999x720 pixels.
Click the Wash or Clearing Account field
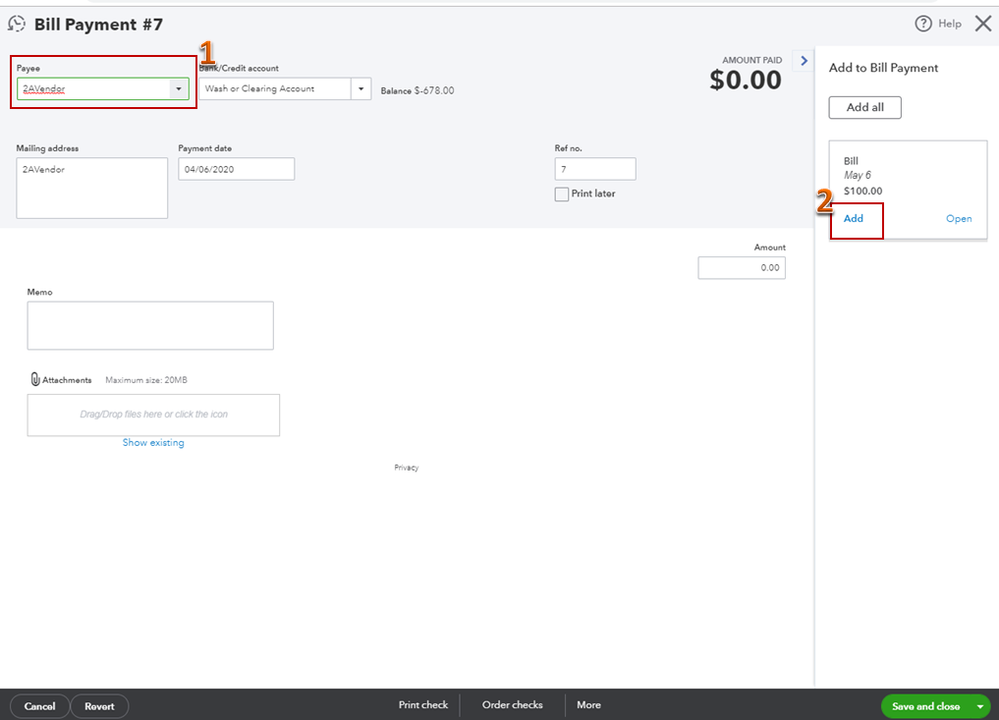[x=275, y=89]
